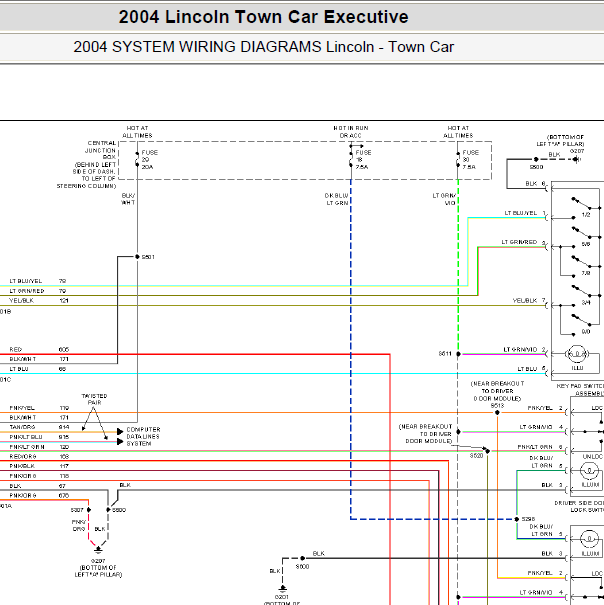This screenshot has width=604, height=605.
Task: Click the S298 splice dot
Action: point(517,519)
